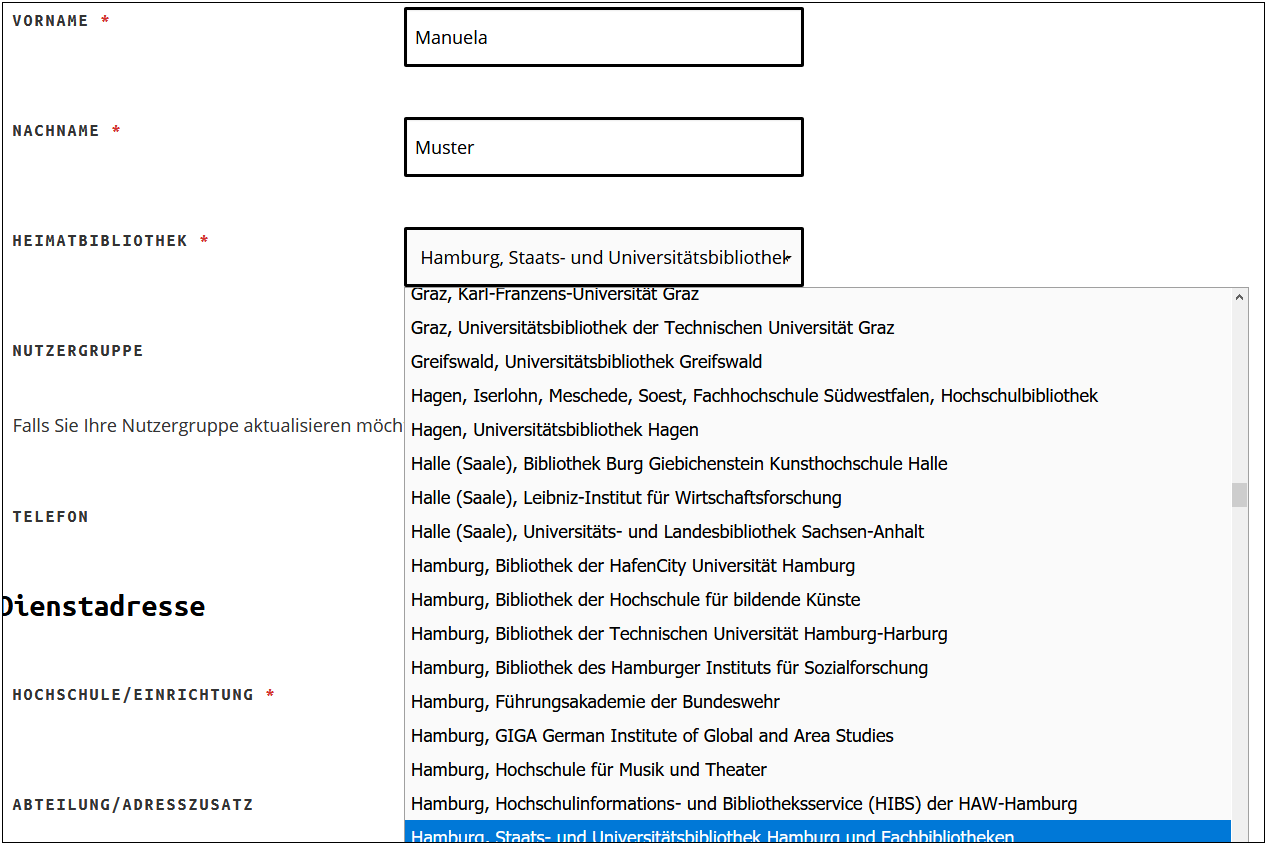
Task: Click the Nachname label
Action: tap(56, 131)
